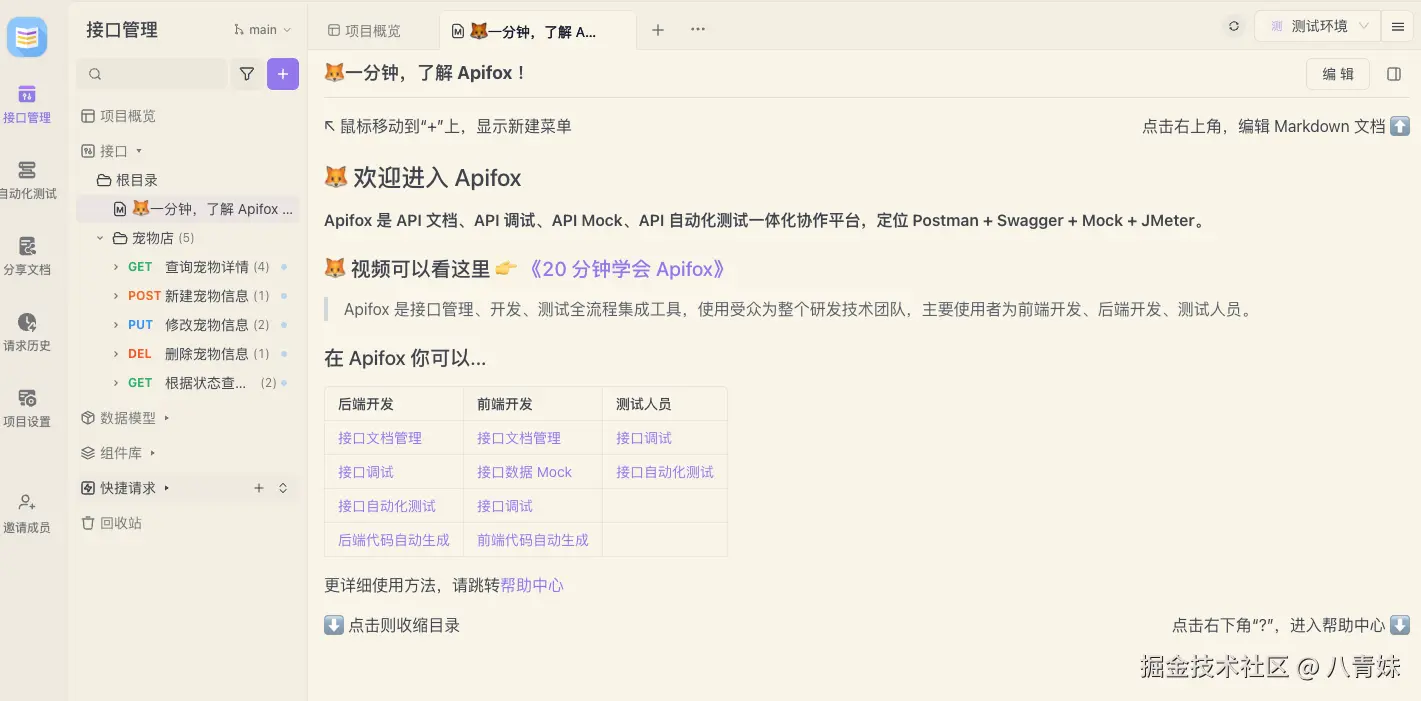Viewport: 1421px width, 701px height.
Task: Open the 《20 分钟学会 Apifox》 link
Action: pyautogui.click(x=626, y=269)
